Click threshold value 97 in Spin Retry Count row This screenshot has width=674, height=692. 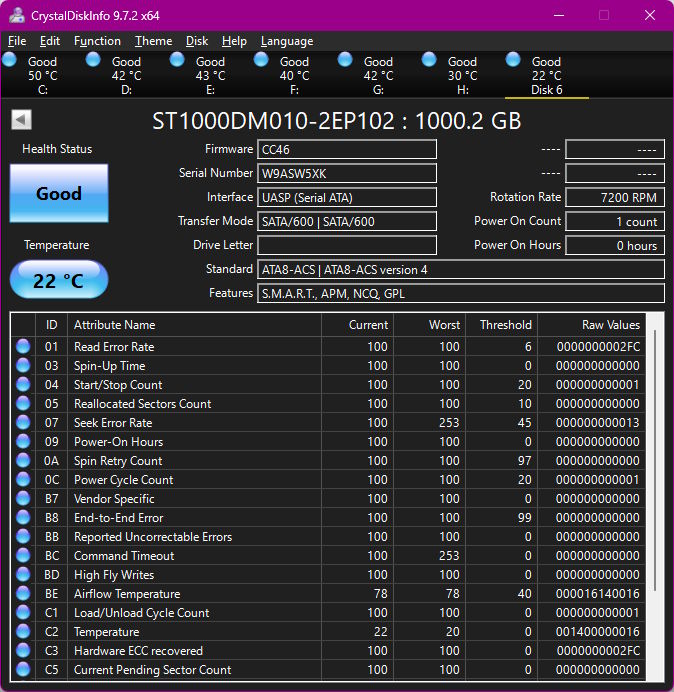tap(524, 461)
